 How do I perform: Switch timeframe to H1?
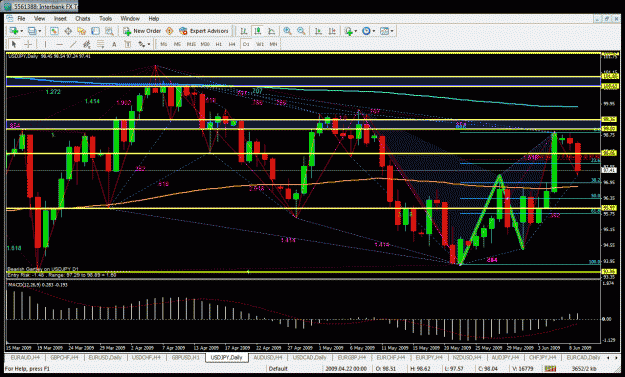[218, 44]
